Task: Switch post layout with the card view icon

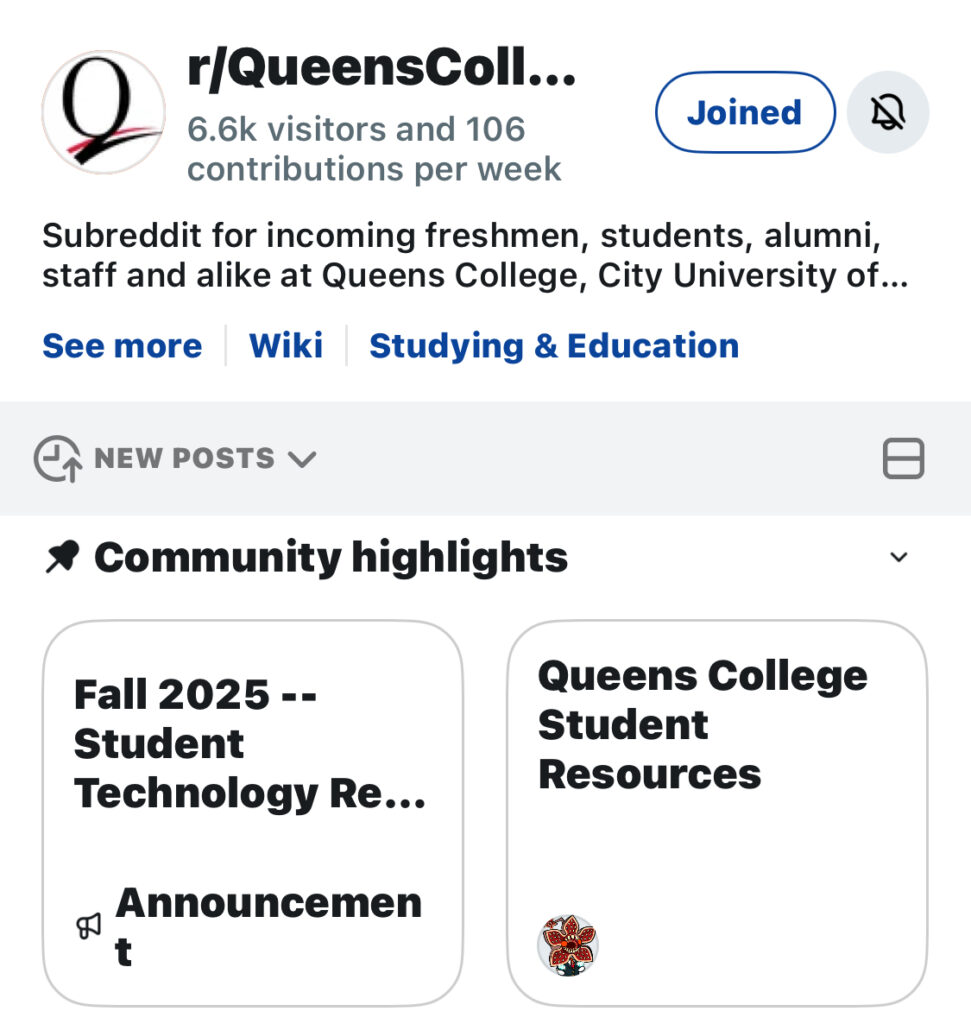Action: coord(903,459)
